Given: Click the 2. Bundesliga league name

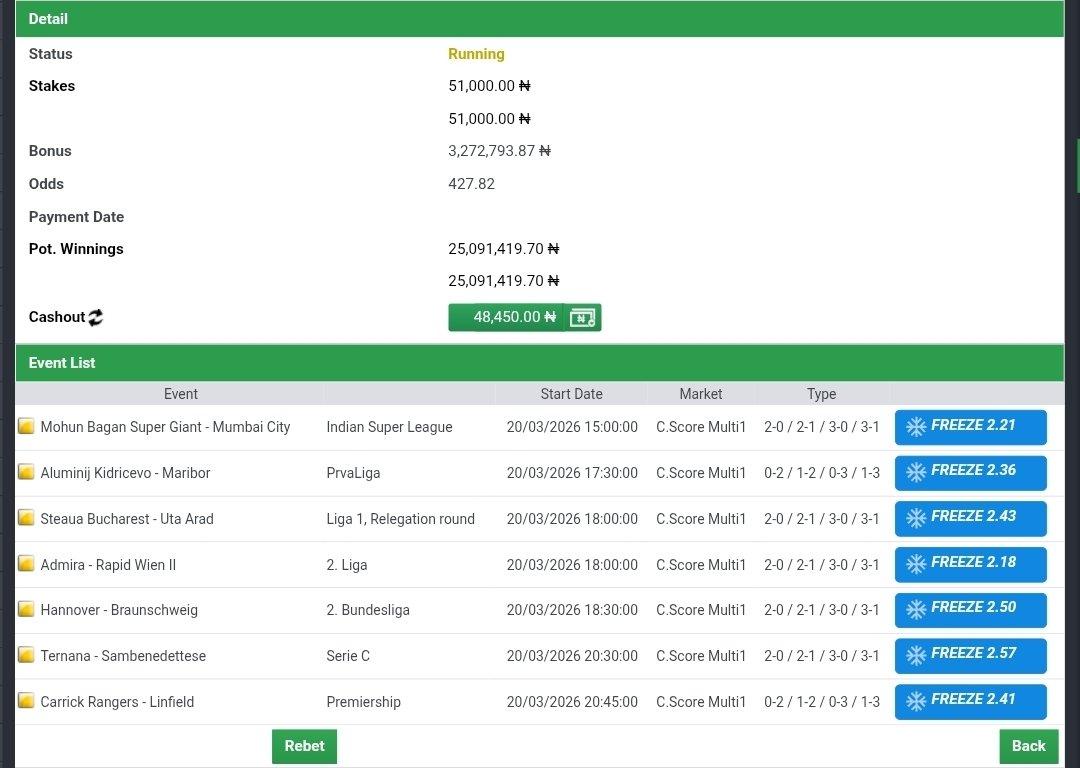Looking at the screenshot, I should (368, 610).
